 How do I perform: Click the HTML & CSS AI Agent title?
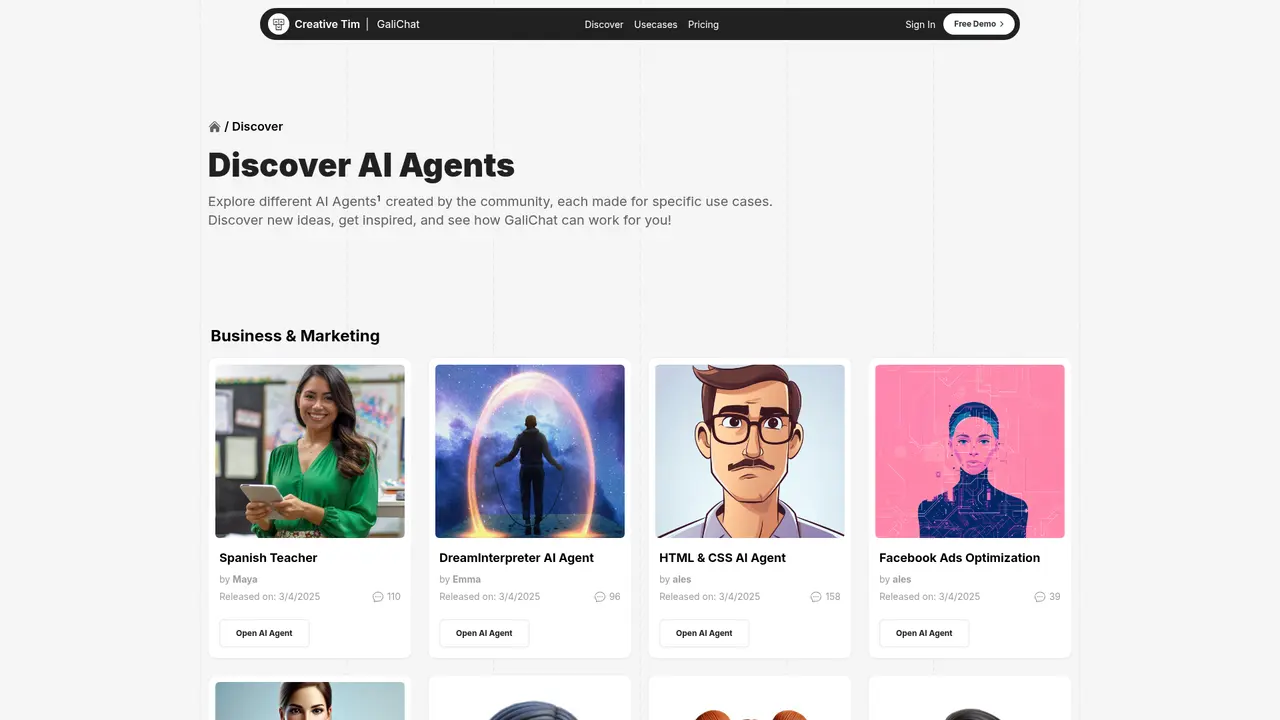click(x=722, y=558)
